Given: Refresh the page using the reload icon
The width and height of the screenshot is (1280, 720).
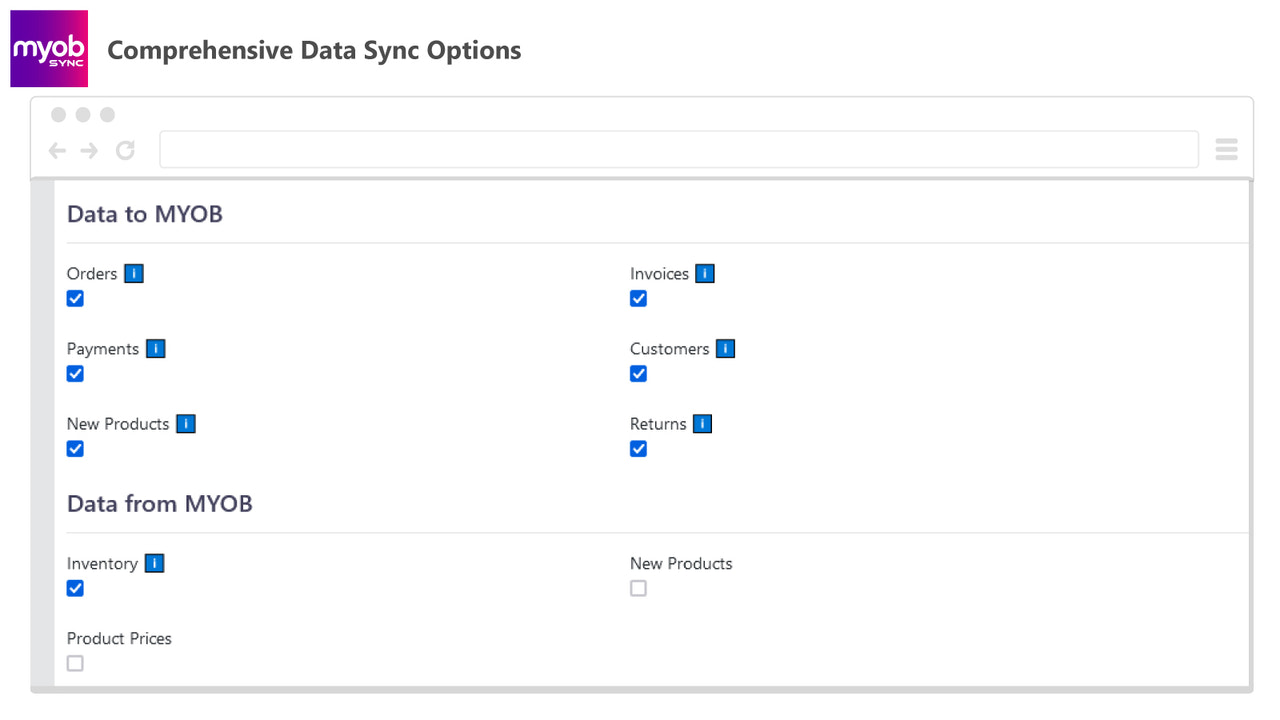Looking at the screenshot, I should (124, 149).
